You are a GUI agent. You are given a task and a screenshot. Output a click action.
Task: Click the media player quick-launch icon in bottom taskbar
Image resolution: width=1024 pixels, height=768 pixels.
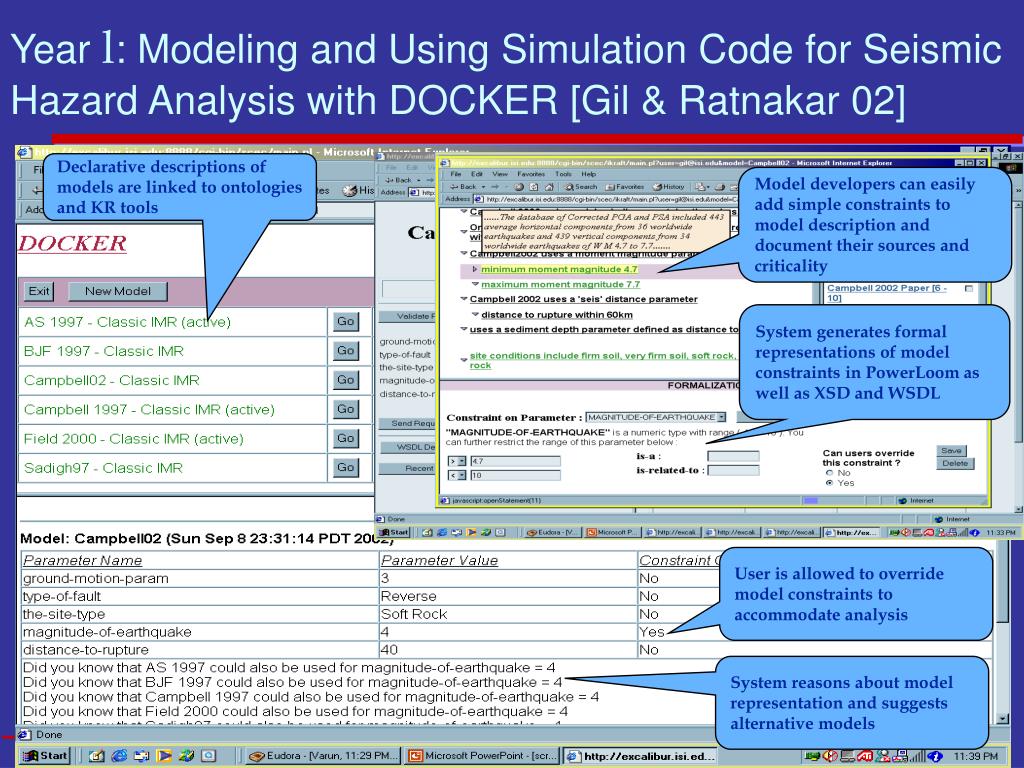164,756
